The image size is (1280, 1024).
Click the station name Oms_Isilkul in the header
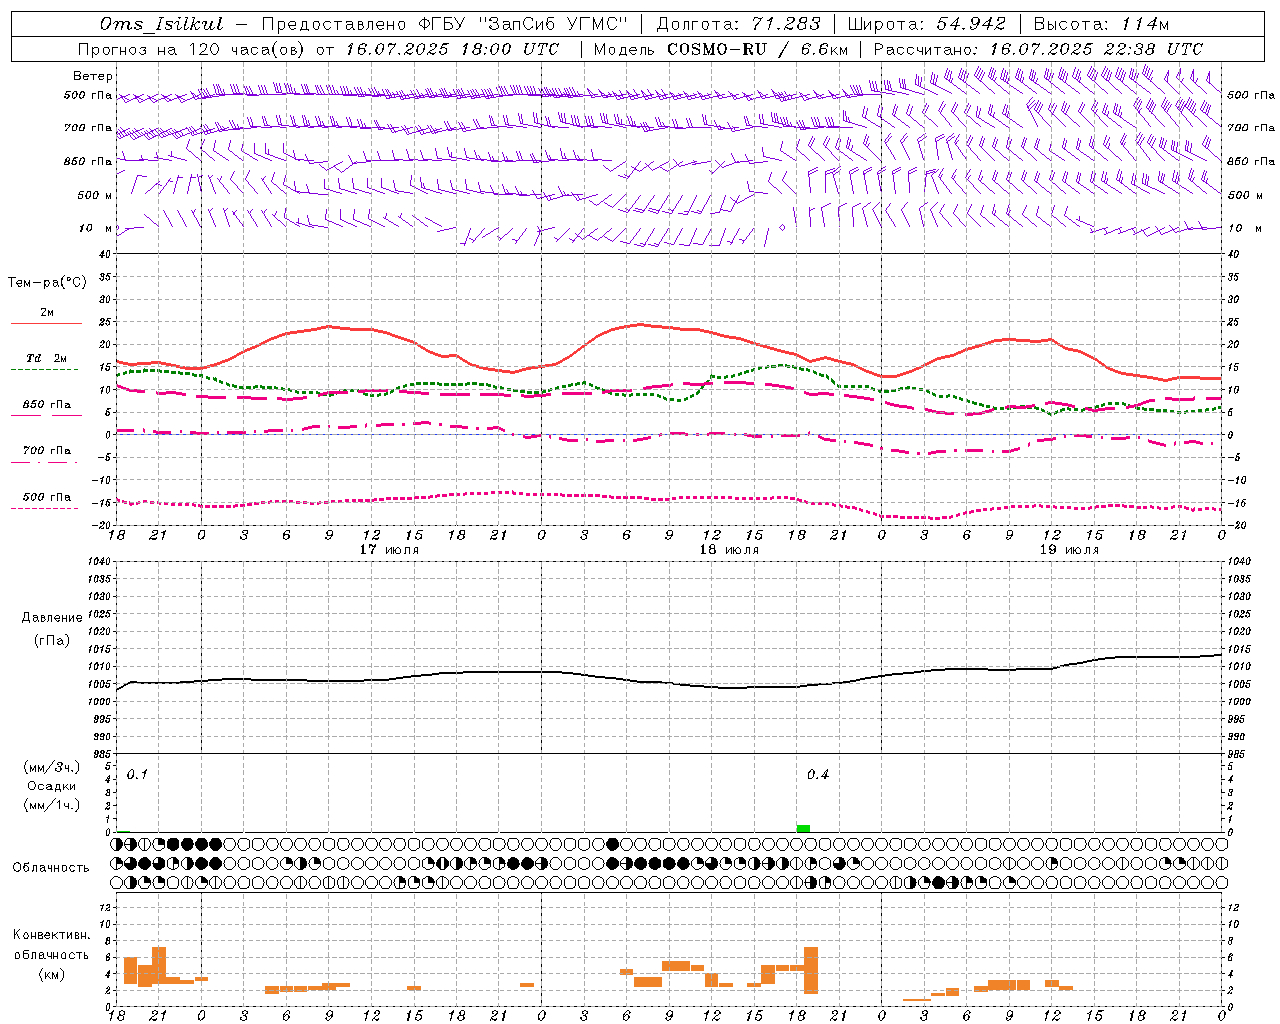[x=161, y=24]
